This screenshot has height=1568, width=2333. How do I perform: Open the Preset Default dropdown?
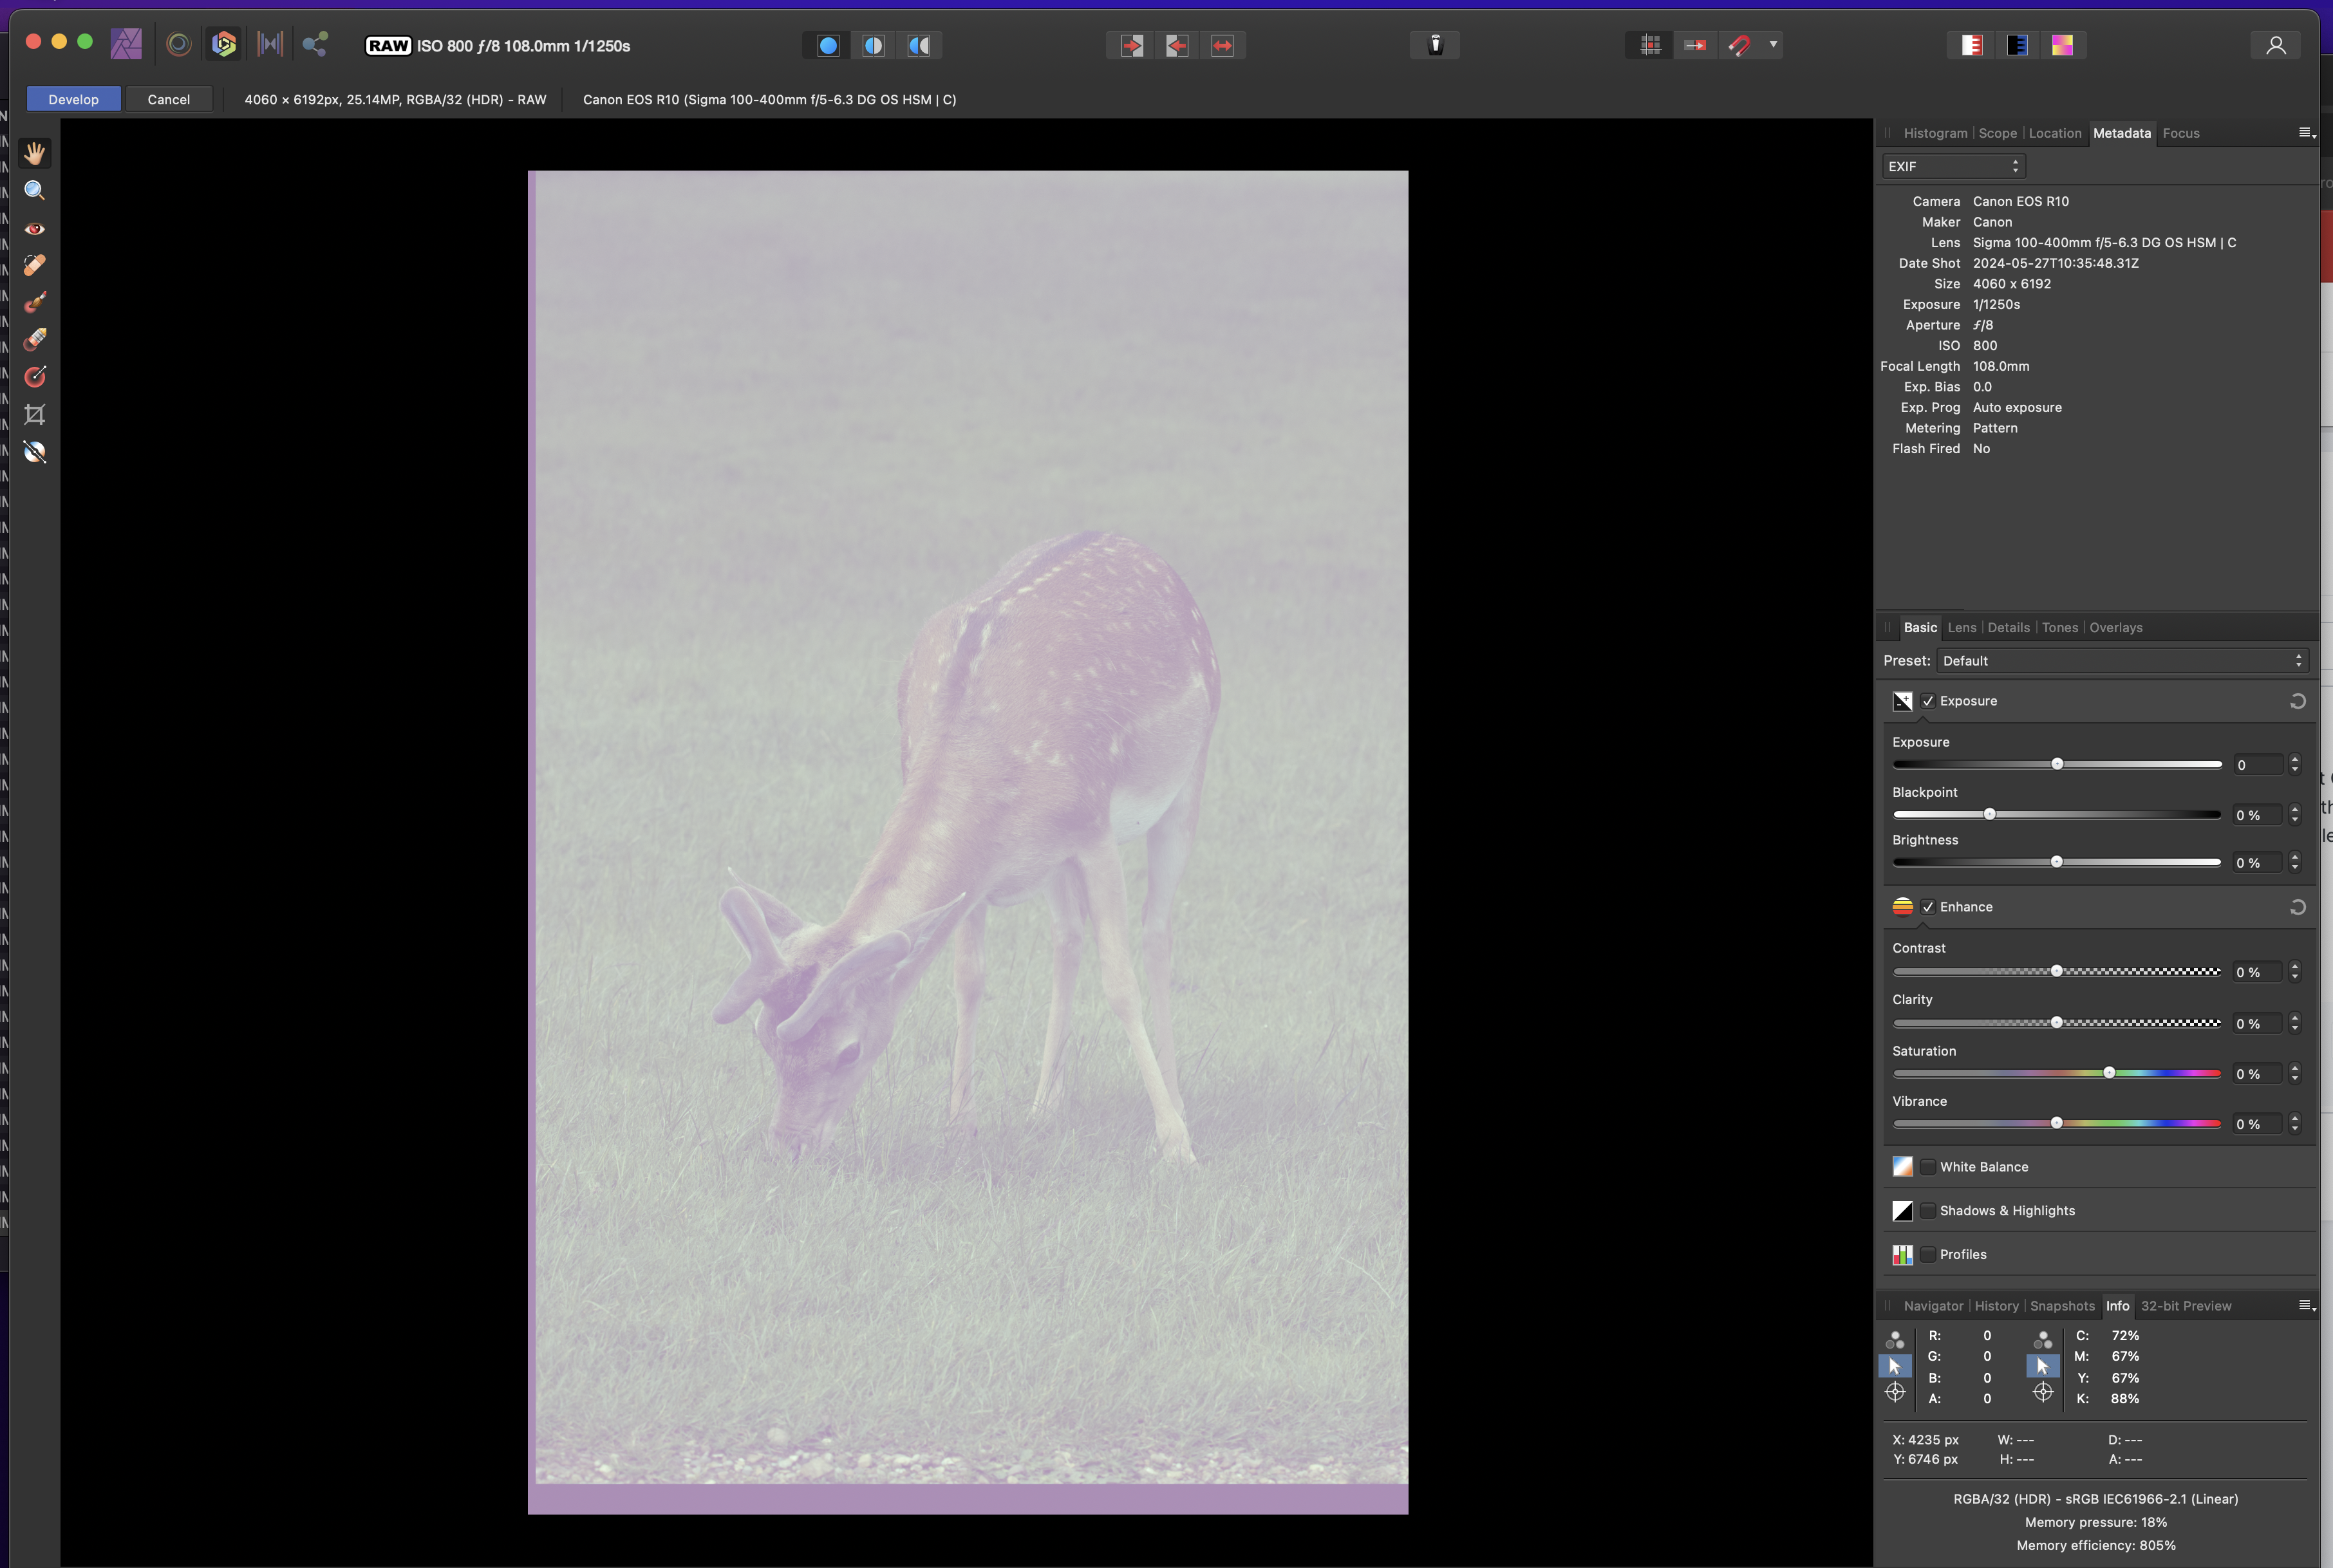[x=2121, y=661]
